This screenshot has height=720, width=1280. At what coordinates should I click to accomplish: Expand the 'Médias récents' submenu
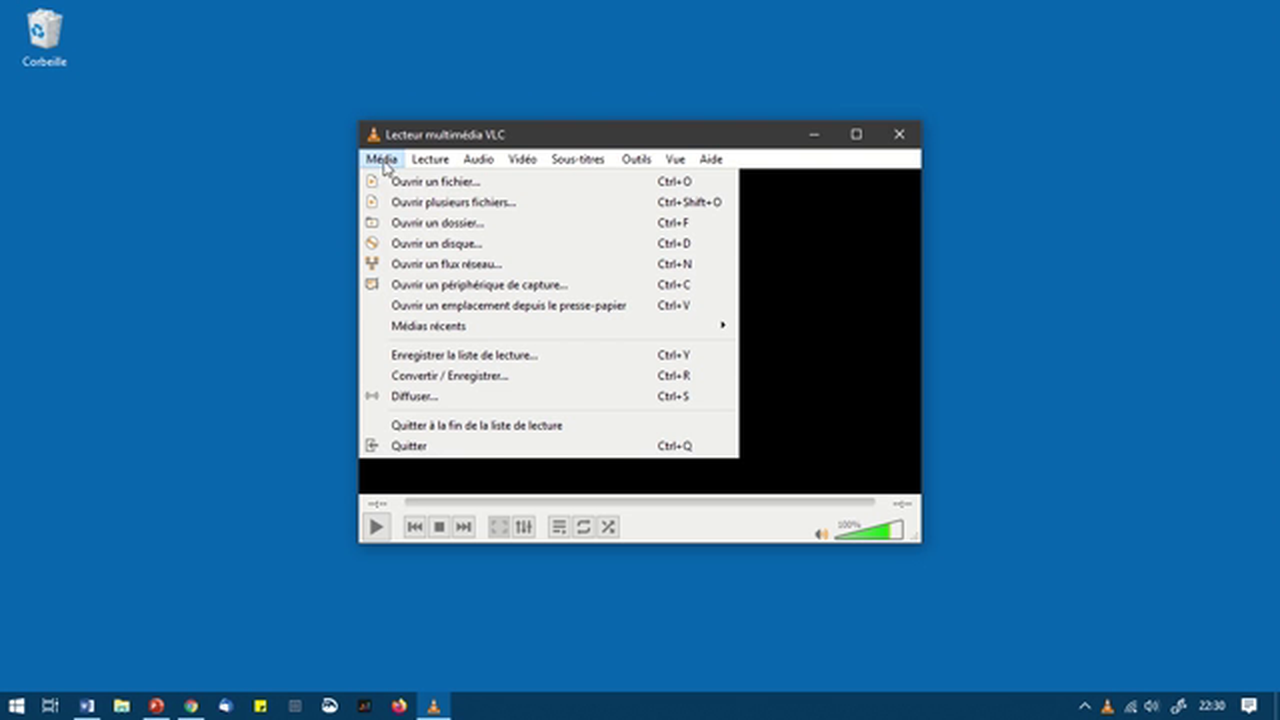coord(428,325)
